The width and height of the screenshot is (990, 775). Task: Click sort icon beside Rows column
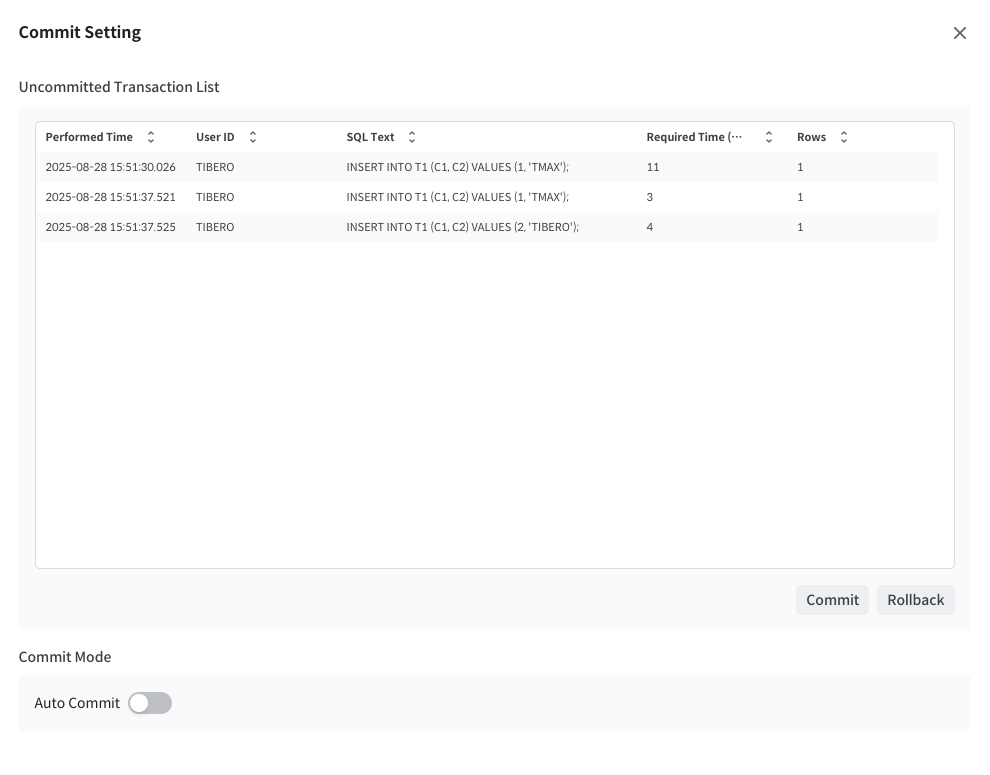[x=844, y=137]
